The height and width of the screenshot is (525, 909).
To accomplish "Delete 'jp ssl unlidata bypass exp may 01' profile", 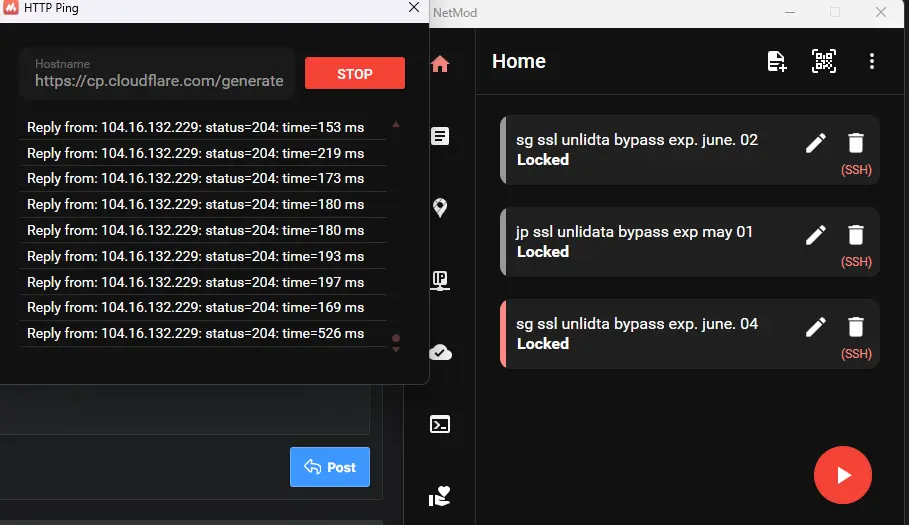I will 856,235.
